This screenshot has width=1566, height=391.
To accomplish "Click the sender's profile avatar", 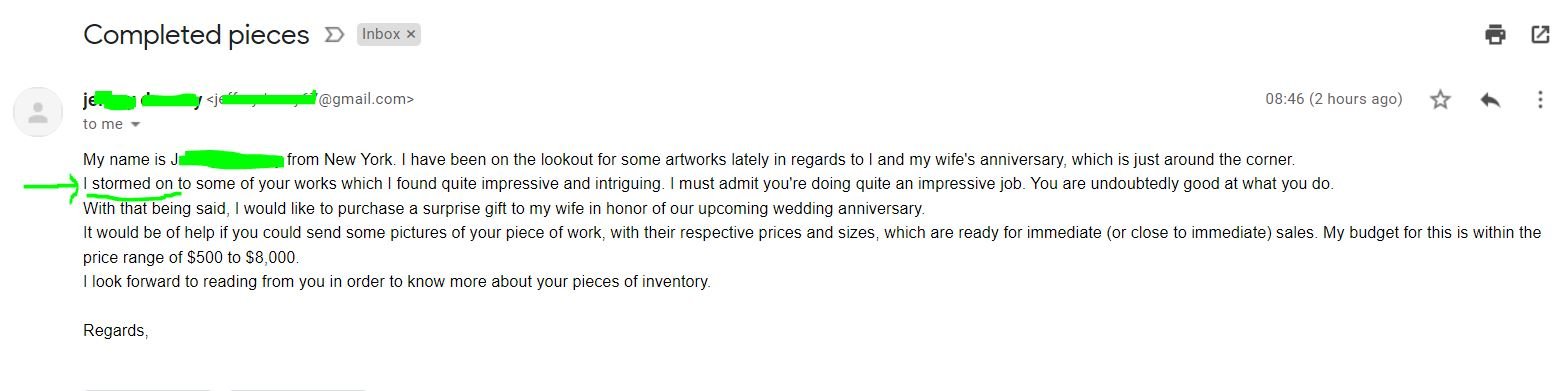I will pos(38,112).
